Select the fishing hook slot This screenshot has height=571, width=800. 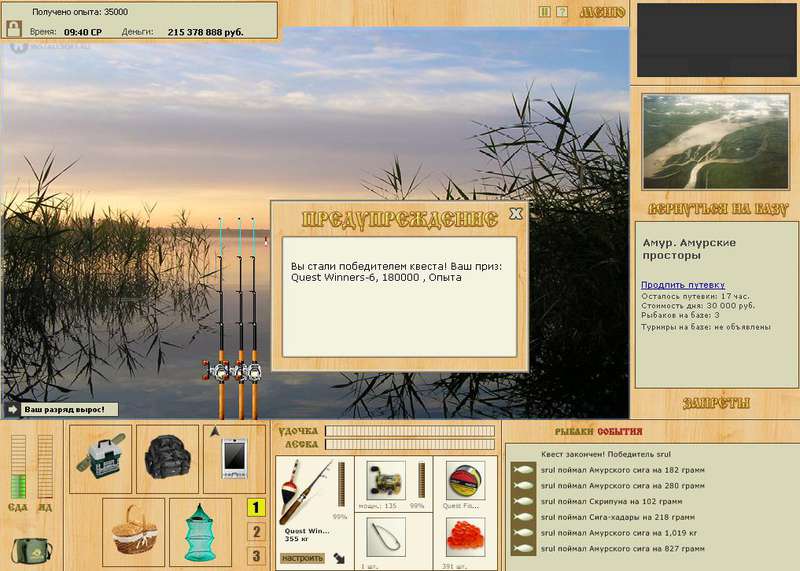[386, 537]
